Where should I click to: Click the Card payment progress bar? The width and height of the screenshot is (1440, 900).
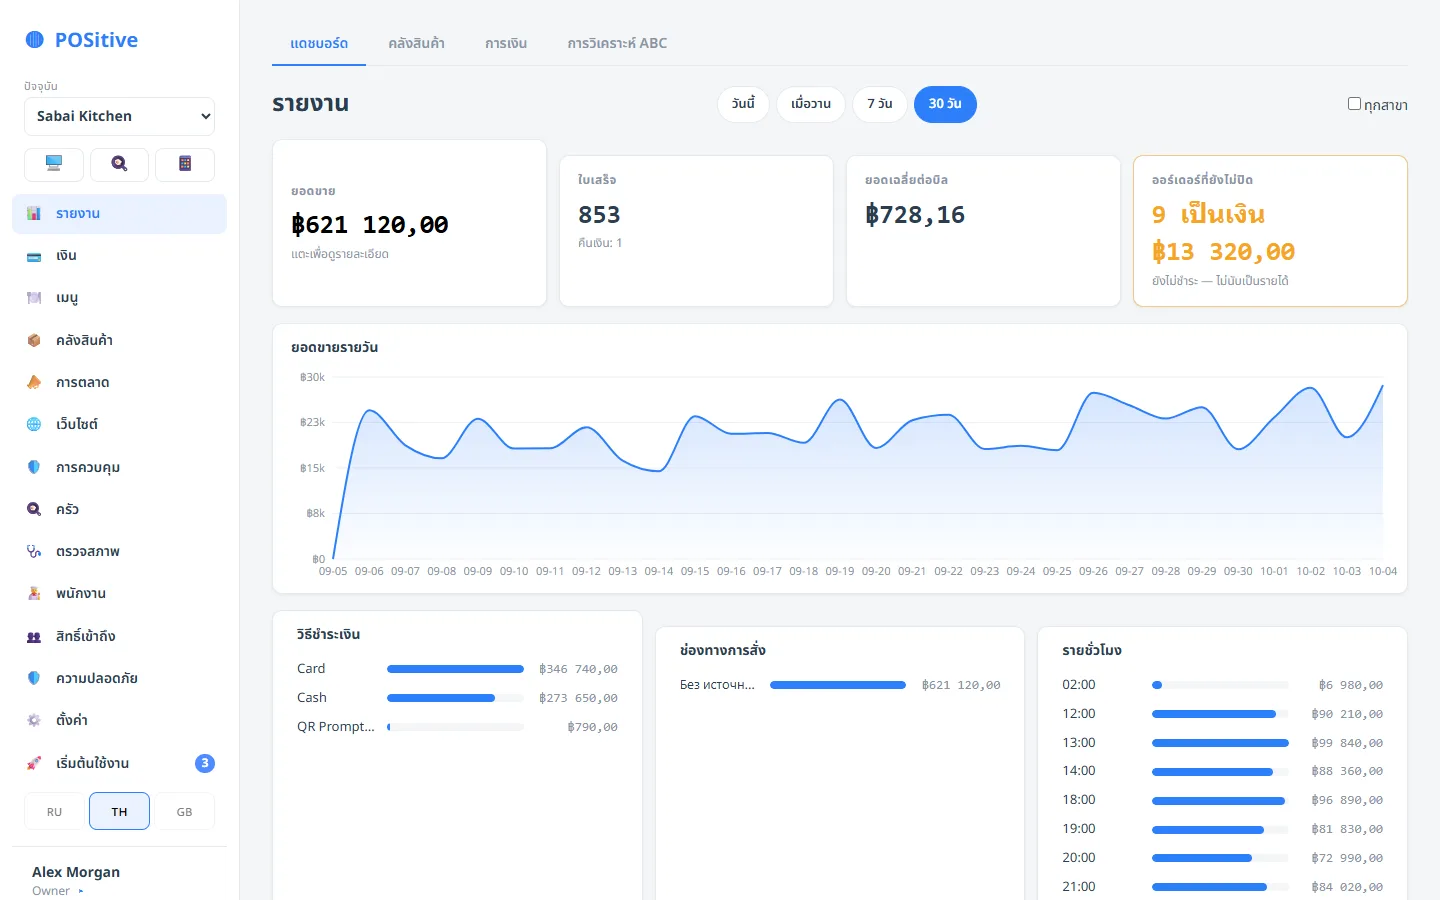(455, 669)
